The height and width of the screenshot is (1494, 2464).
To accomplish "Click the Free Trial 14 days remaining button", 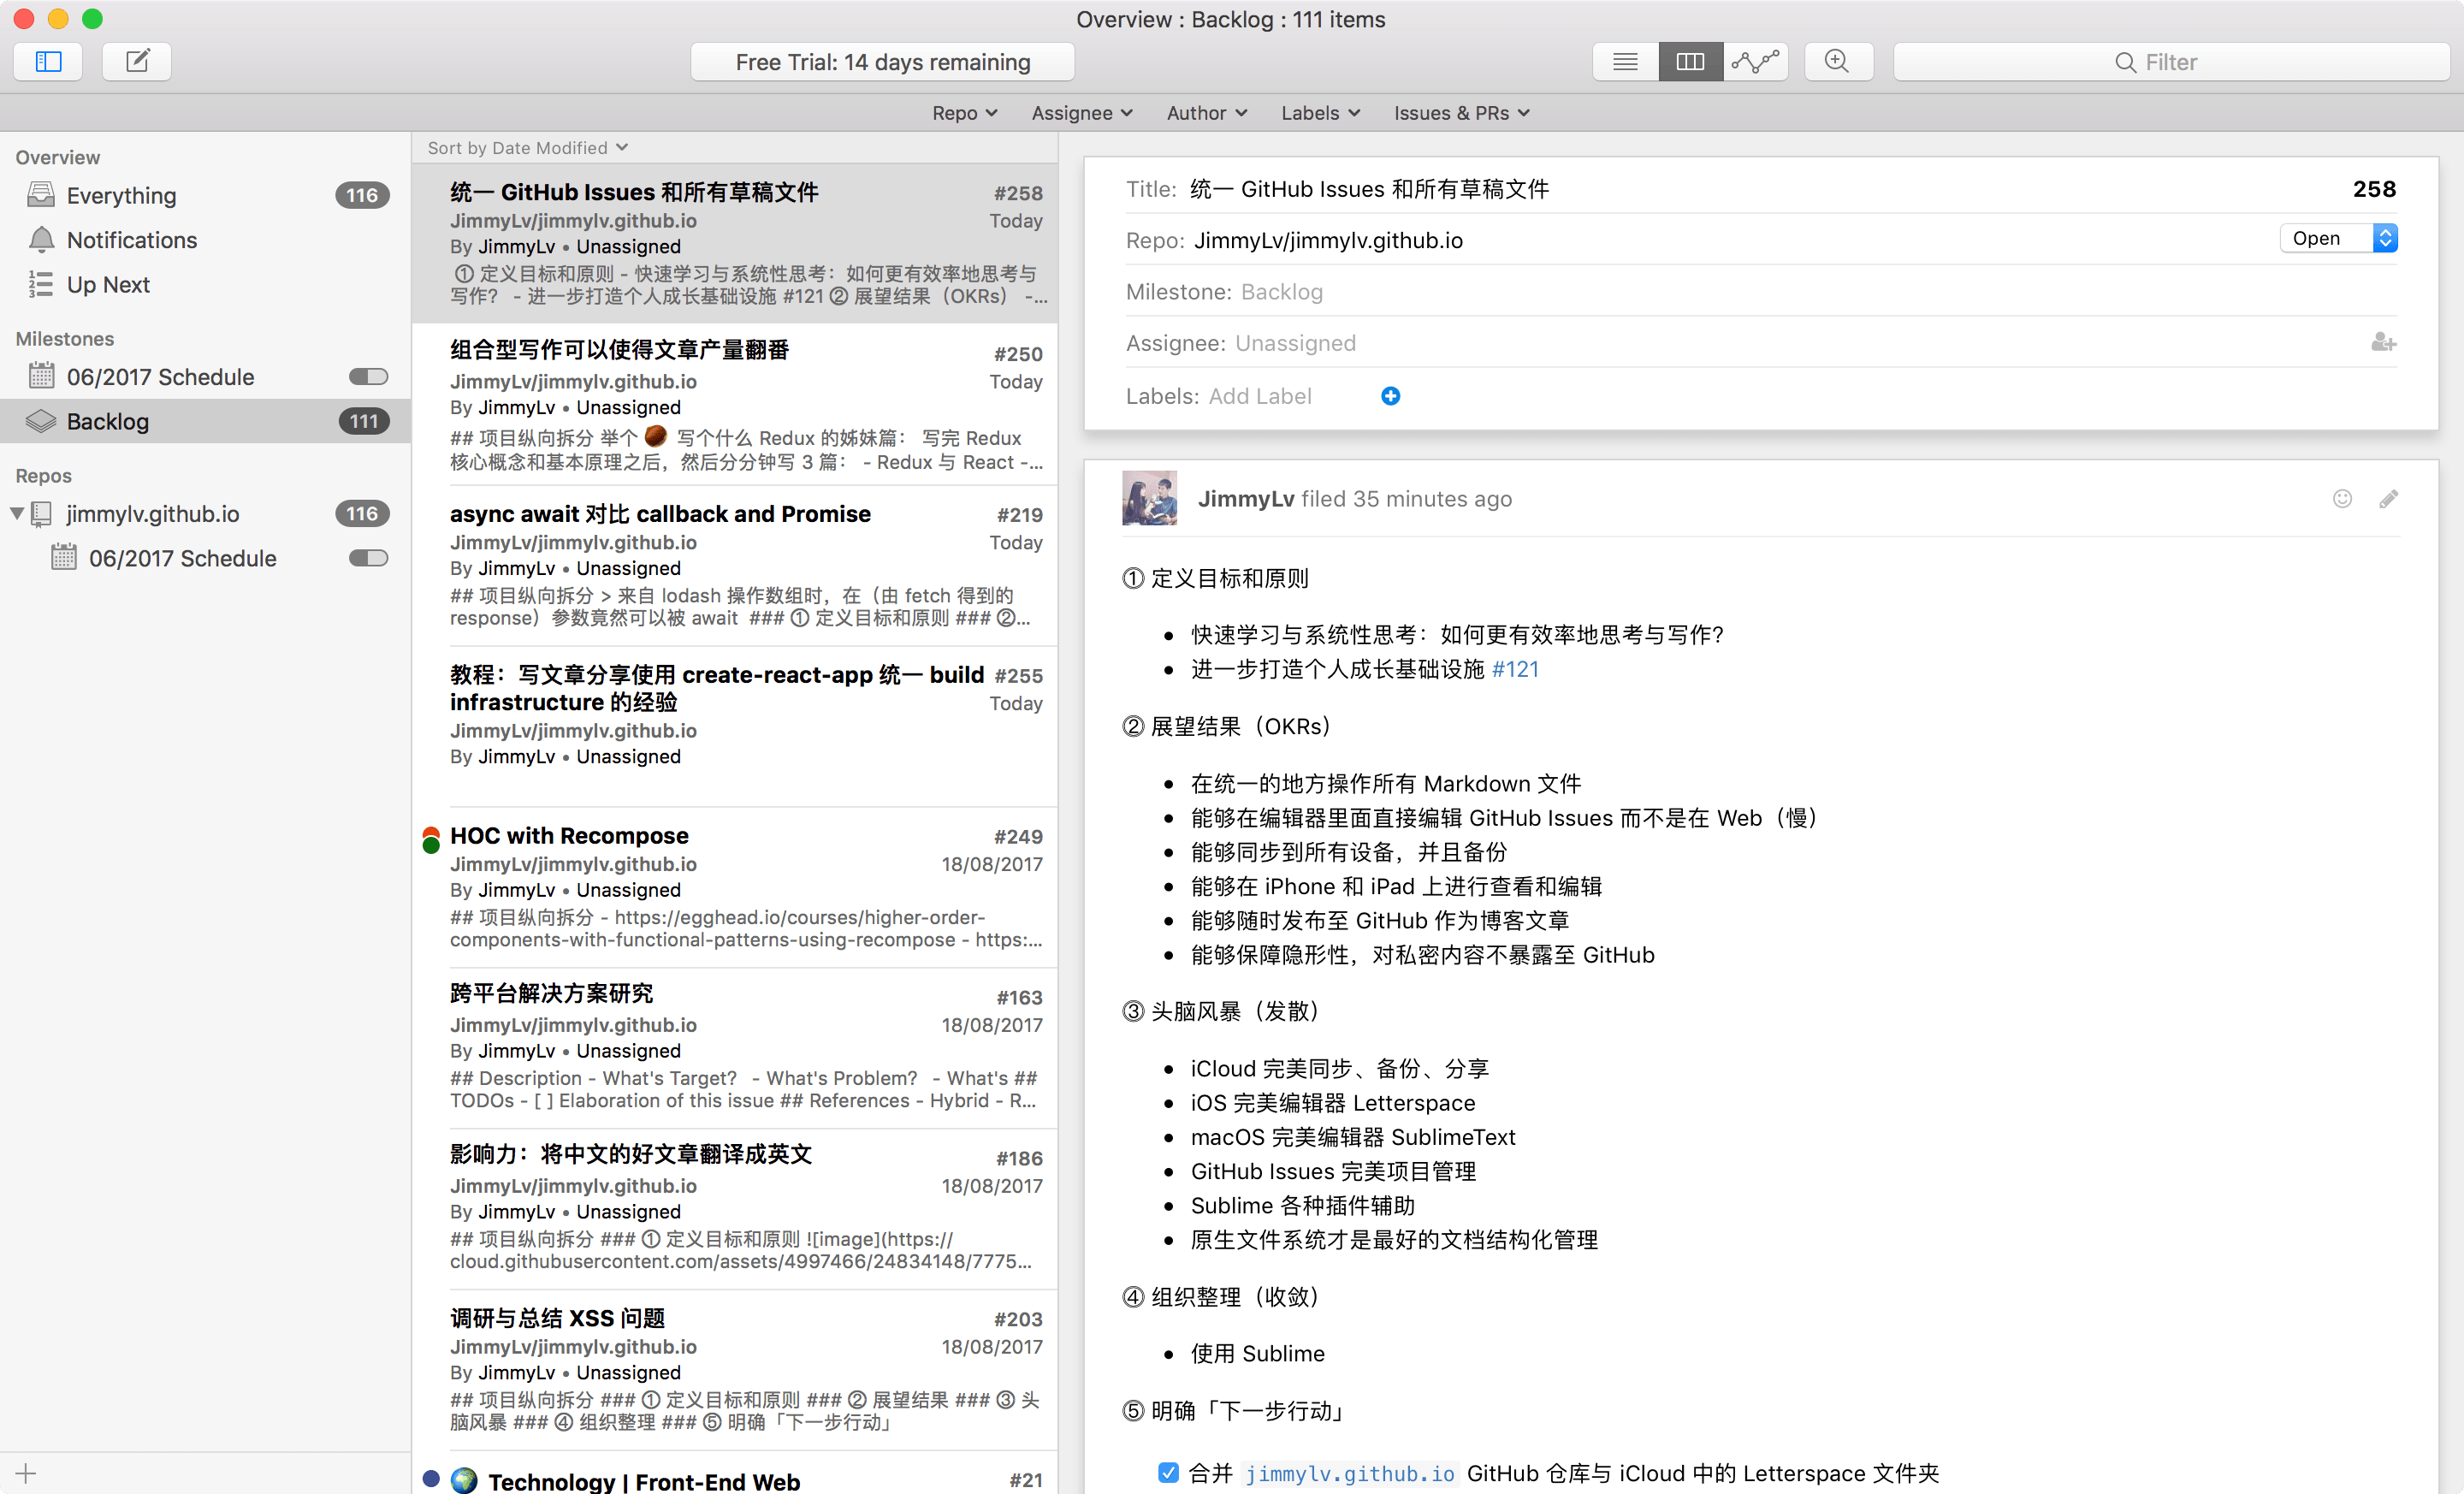I will 882,62.
